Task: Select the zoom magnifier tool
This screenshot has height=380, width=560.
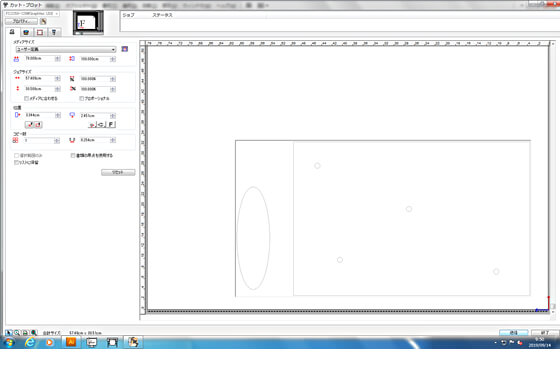Action: pyautogui.click(x=17, y=332)
